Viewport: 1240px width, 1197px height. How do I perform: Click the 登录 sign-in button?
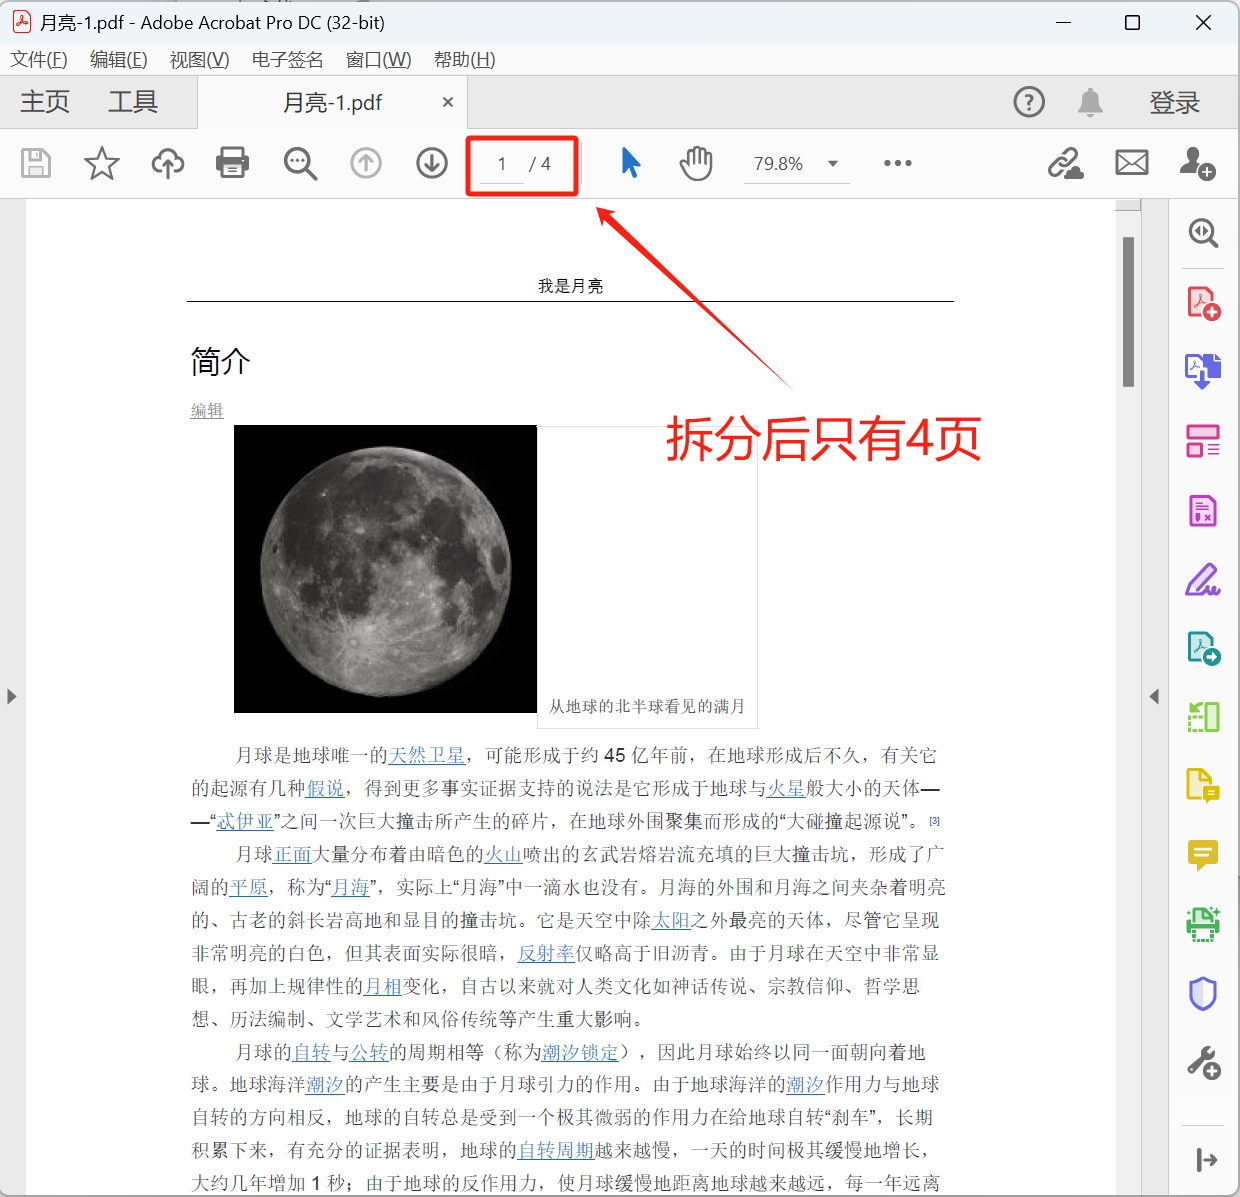pyautogui.click(x=1174, y=102)
